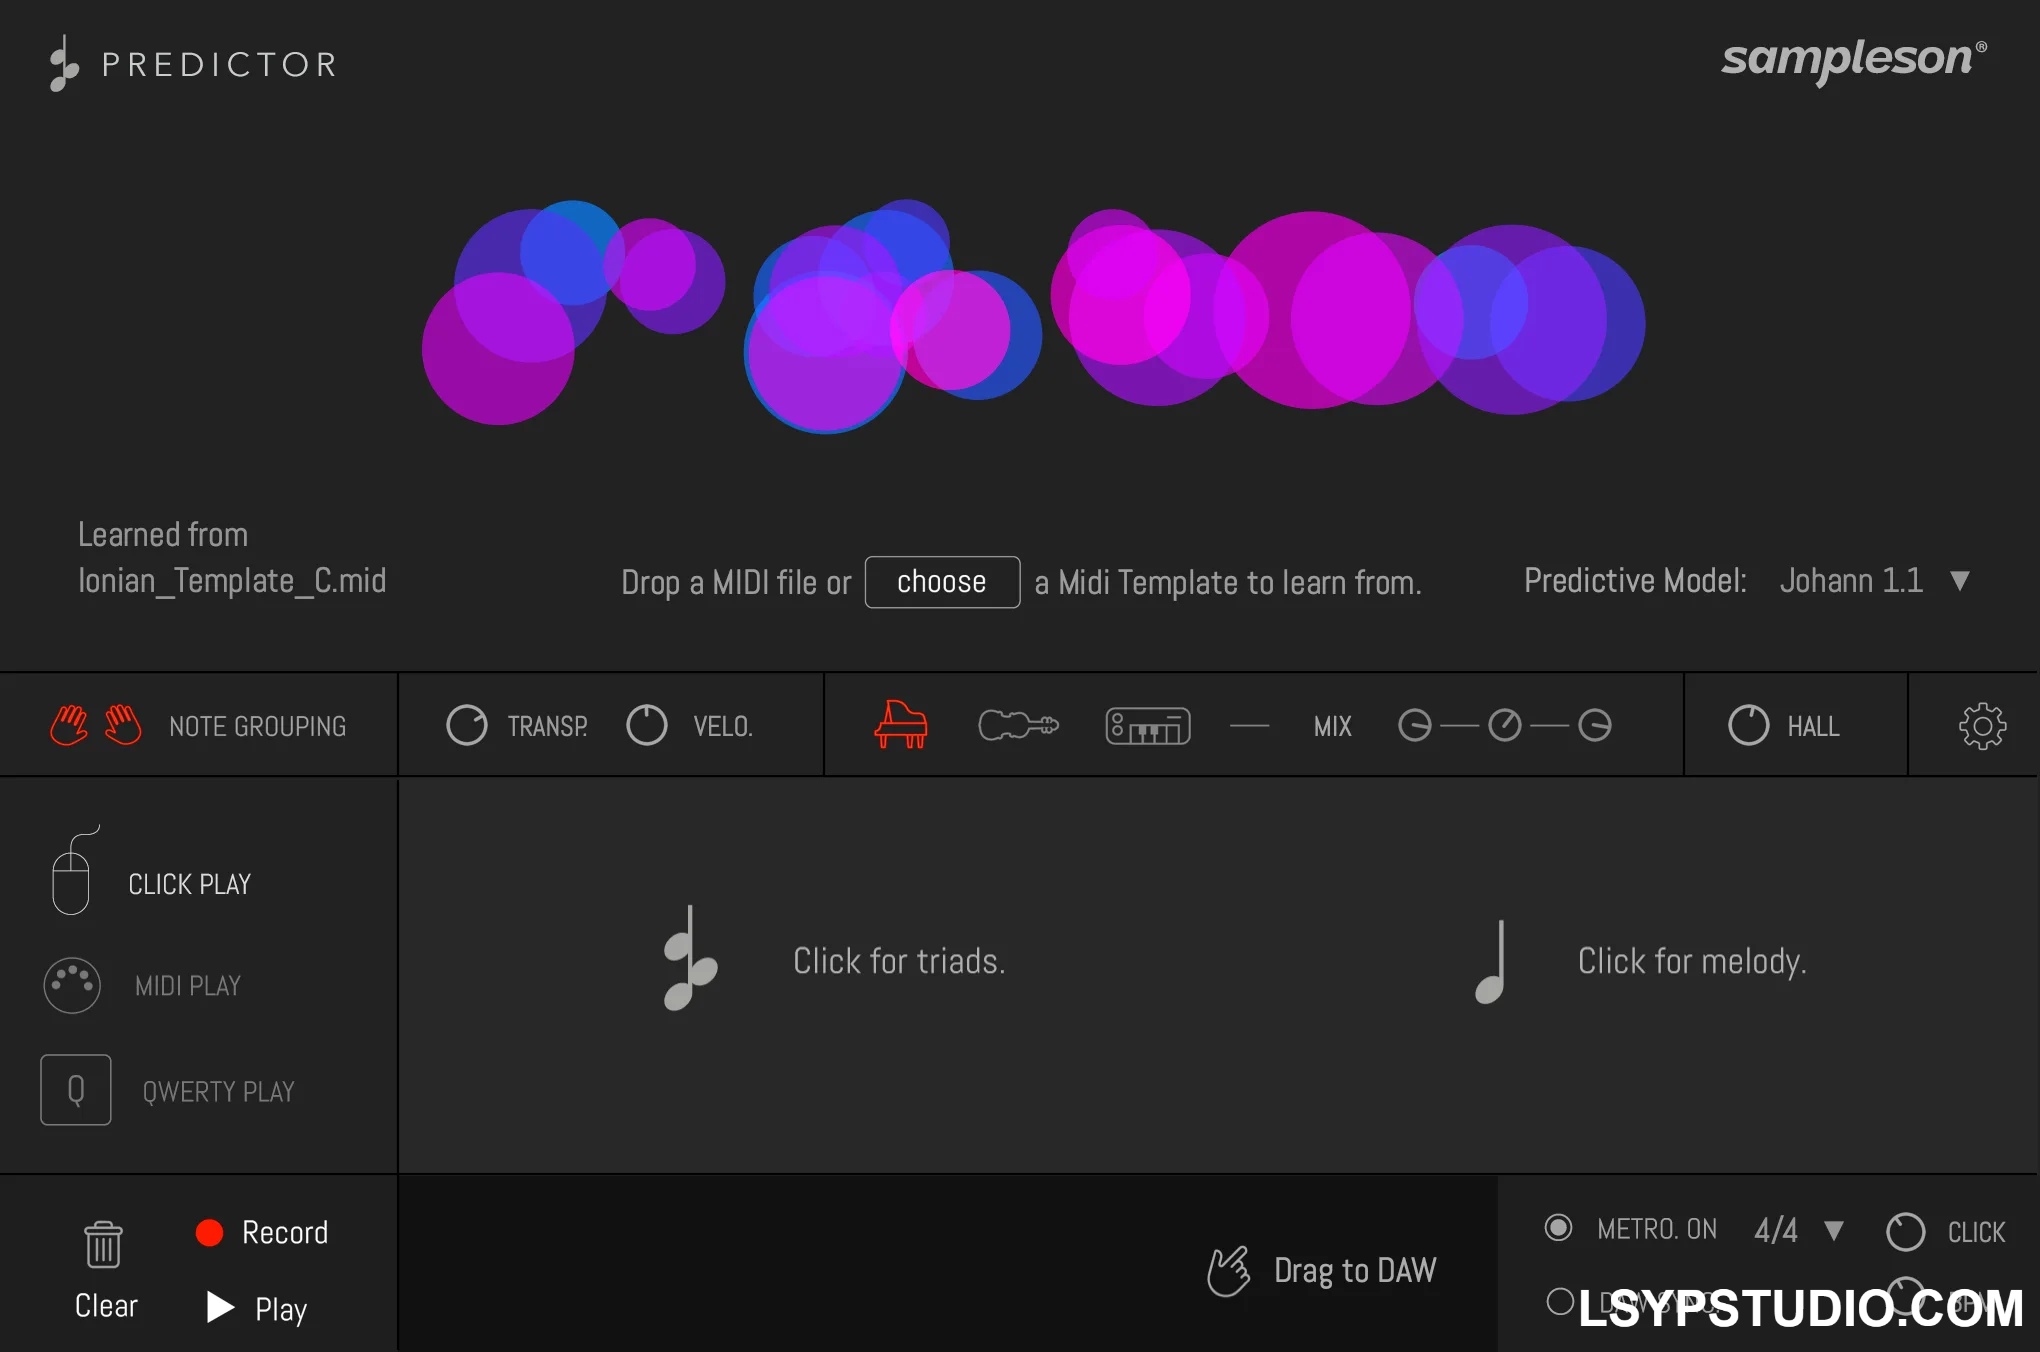
Task: Click the MIDI connector icon
Action: (x=72, y=985)
